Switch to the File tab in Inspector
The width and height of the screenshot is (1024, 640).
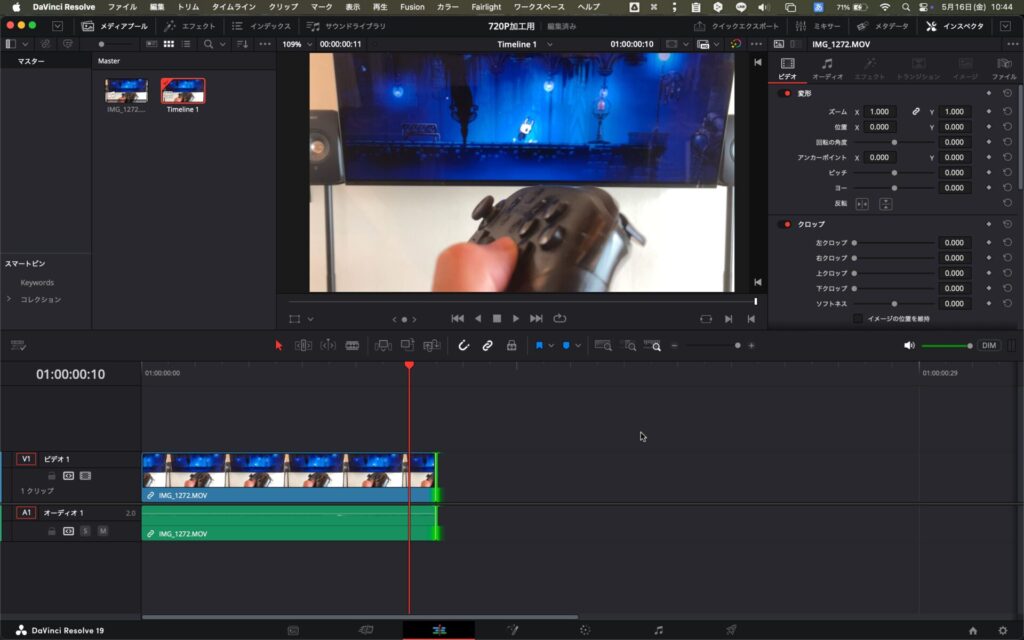1004,69
